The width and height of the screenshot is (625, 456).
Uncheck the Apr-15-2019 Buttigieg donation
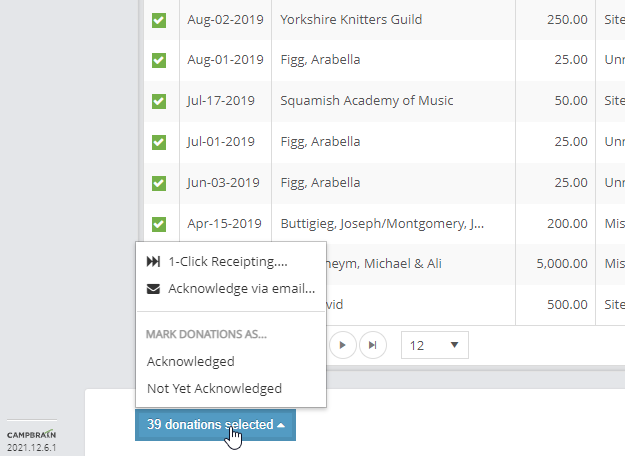[x=159, y=224]
